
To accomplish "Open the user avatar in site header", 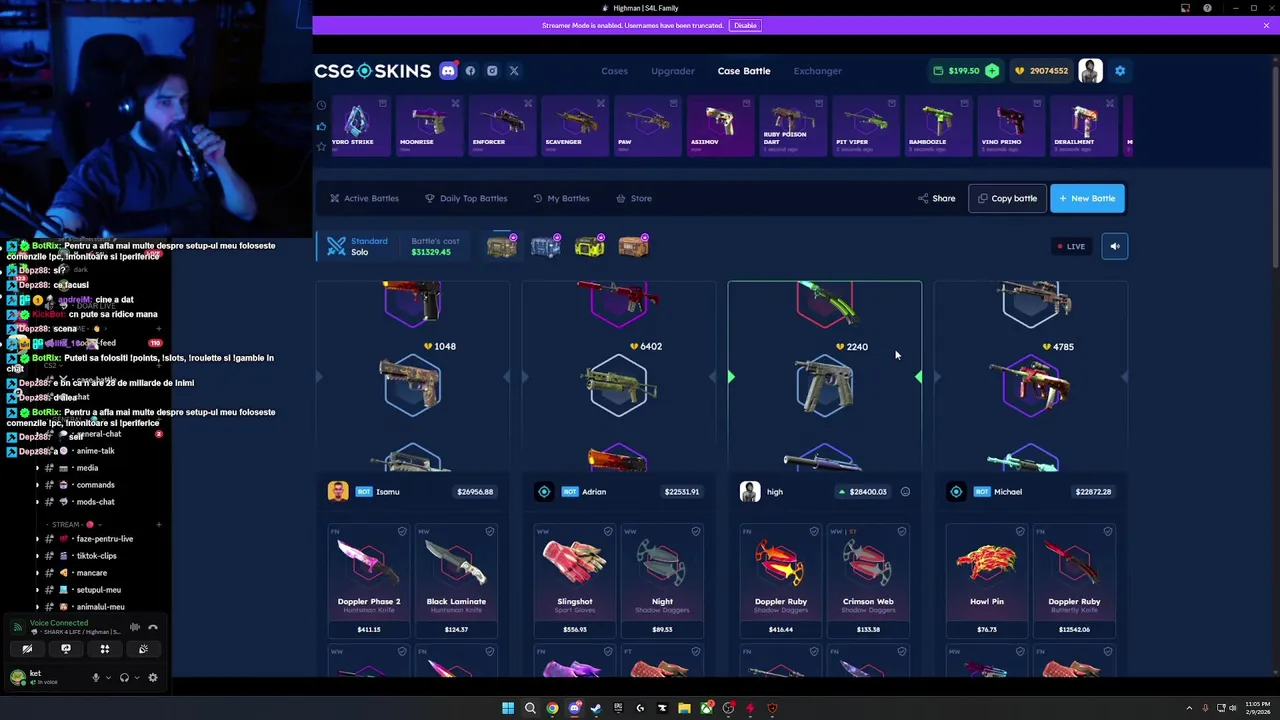I will click(1090, 71).
